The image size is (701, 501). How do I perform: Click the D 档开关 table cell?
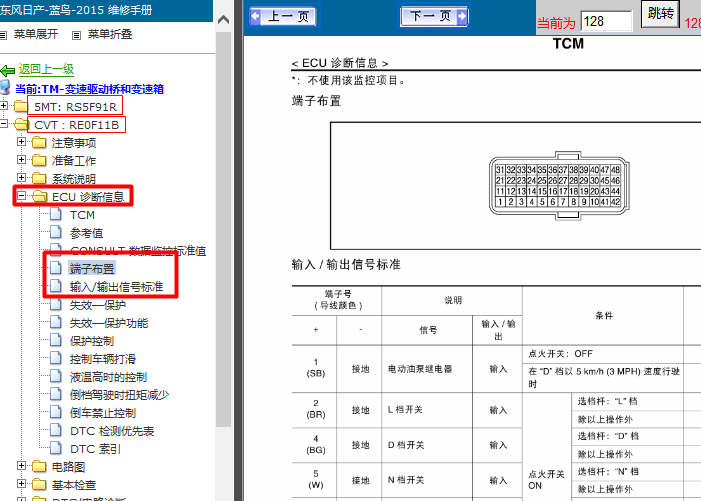pos(427,445)
